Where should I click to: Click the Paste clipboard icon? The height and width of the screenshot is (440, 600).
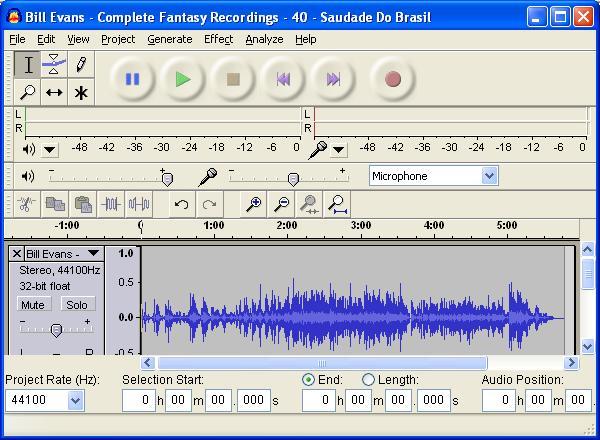click(x=83, y=204)
